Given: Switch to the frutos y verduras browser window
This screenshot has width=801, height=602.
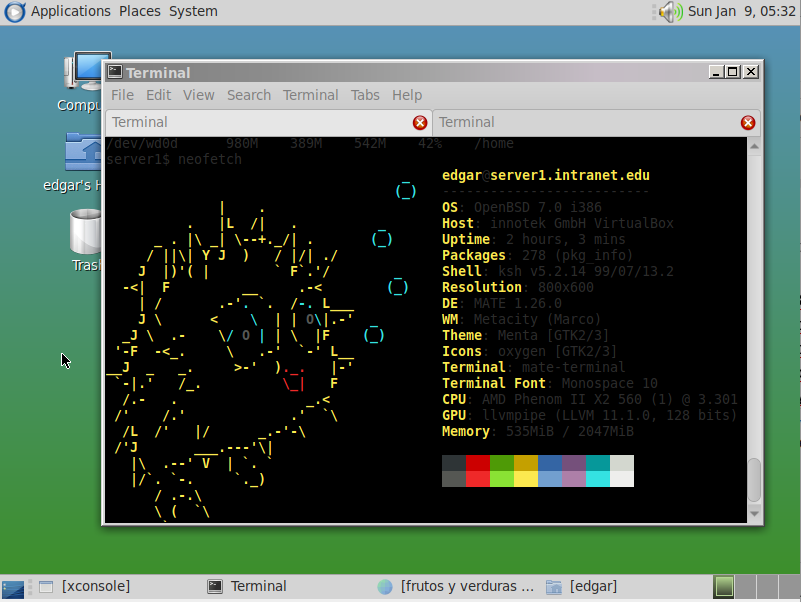Looking at the screenshot, I should tap(456, 587).
